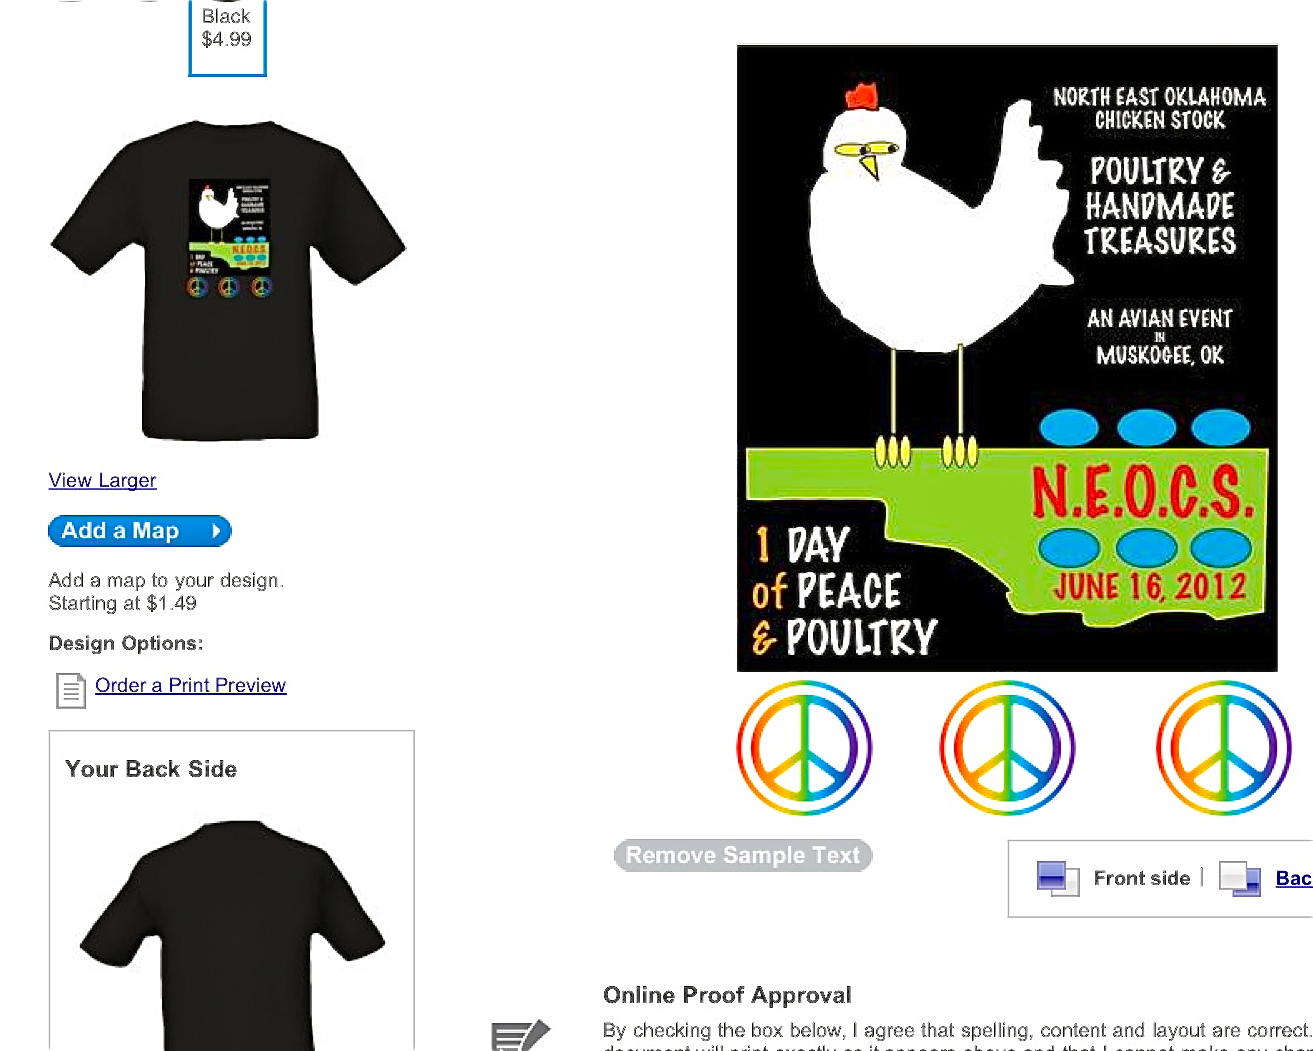The width and height of the screenshot is (1313, 1051).
Task: Click the document icon beside Order a Print Preview
Action: (x=71, y=690)
